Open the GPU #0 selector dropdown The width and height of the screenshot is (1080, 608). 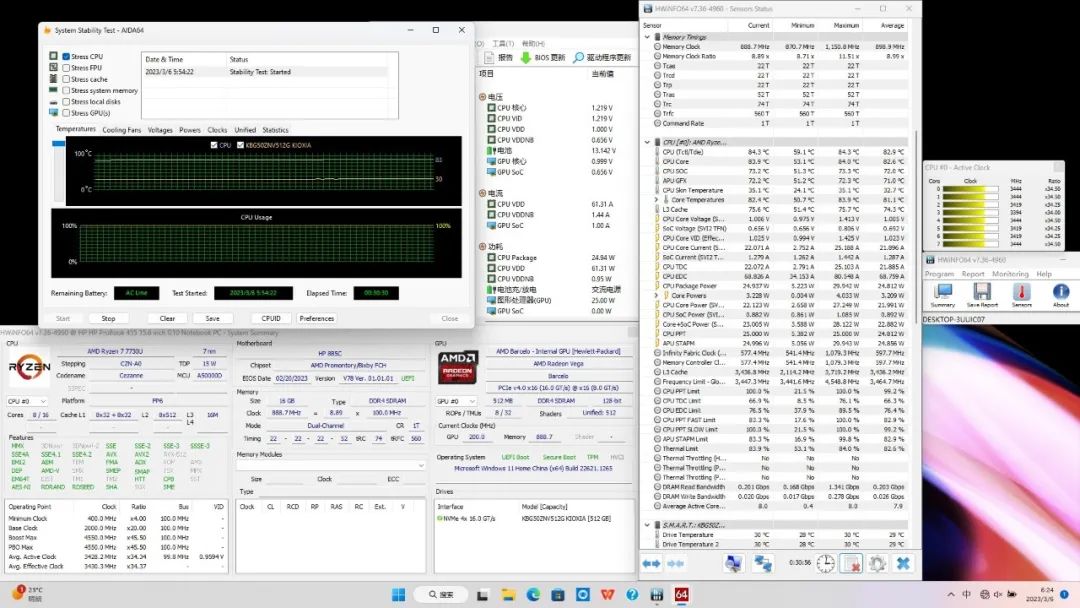(x=455, y=401)
